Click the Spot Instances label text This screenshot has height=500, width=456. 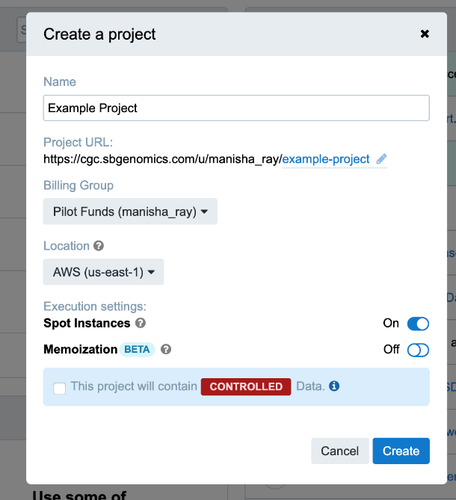click(87, 323)
